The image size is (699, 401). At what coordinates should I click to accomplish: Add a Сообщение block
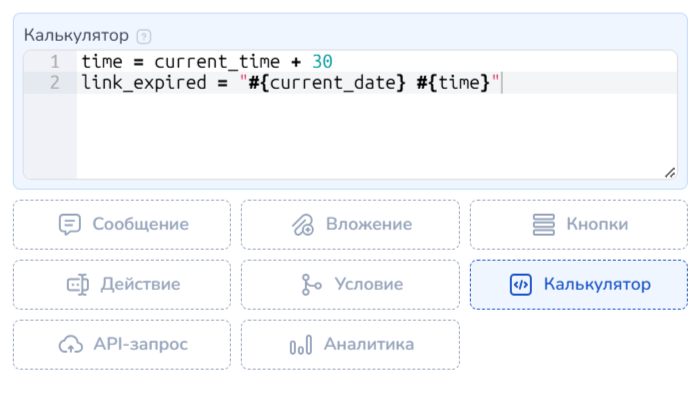[x=122, y=225]
